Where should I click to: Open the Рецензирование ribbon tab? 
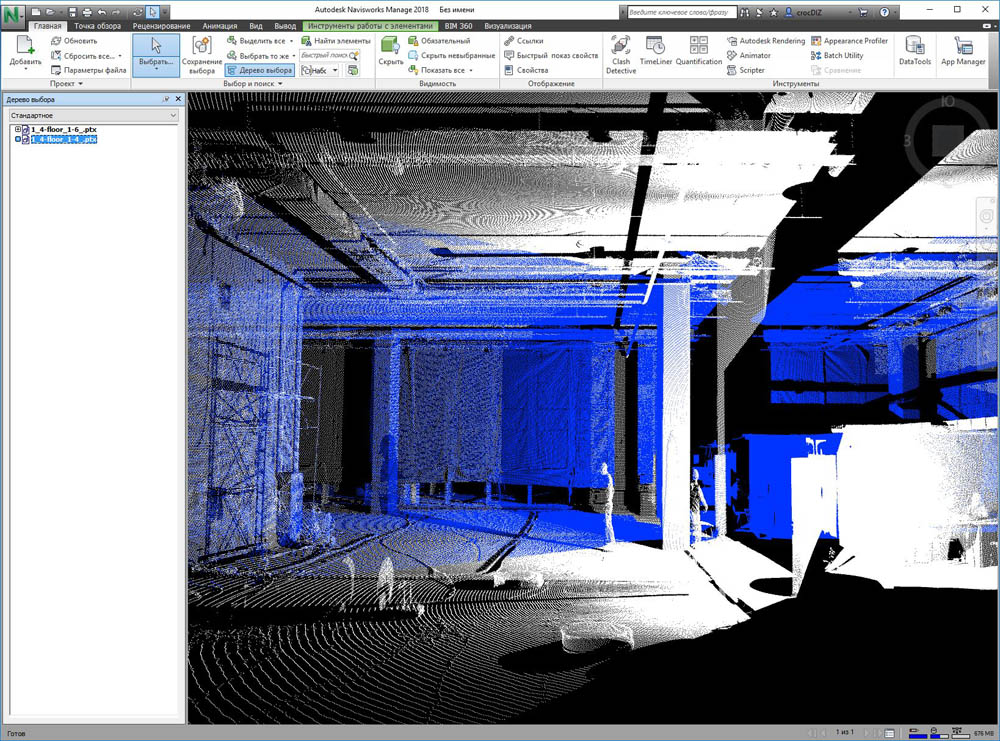point(161,26)
